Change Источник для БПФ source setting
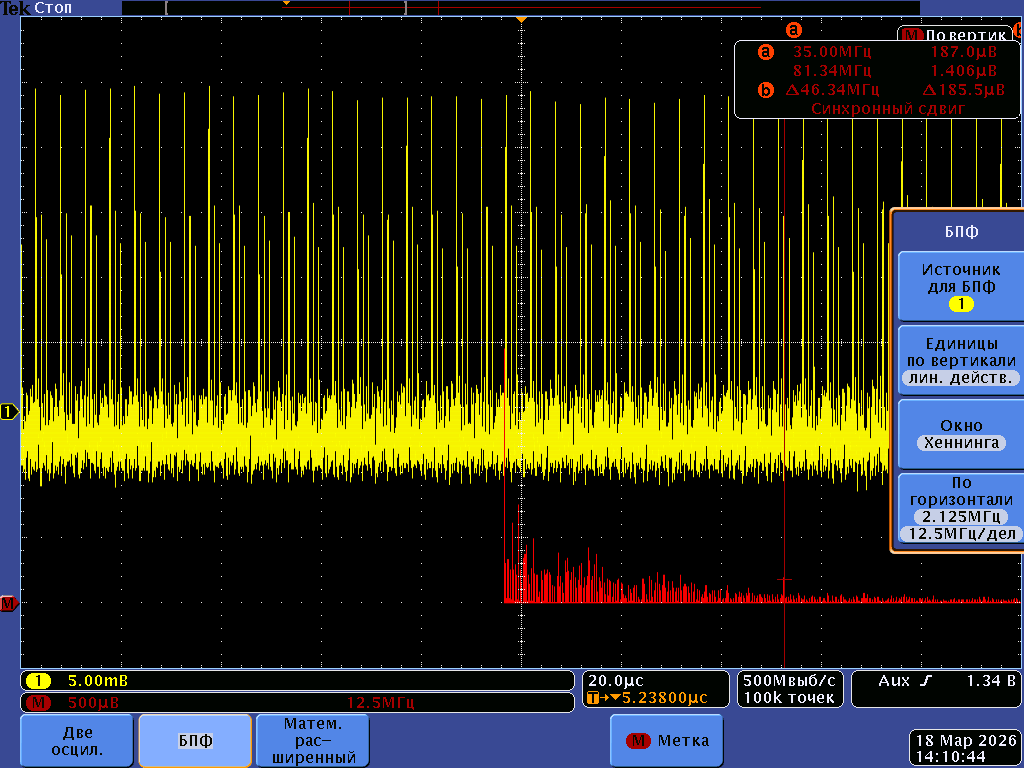This screenshot has width=1024, height=768. 960,286
